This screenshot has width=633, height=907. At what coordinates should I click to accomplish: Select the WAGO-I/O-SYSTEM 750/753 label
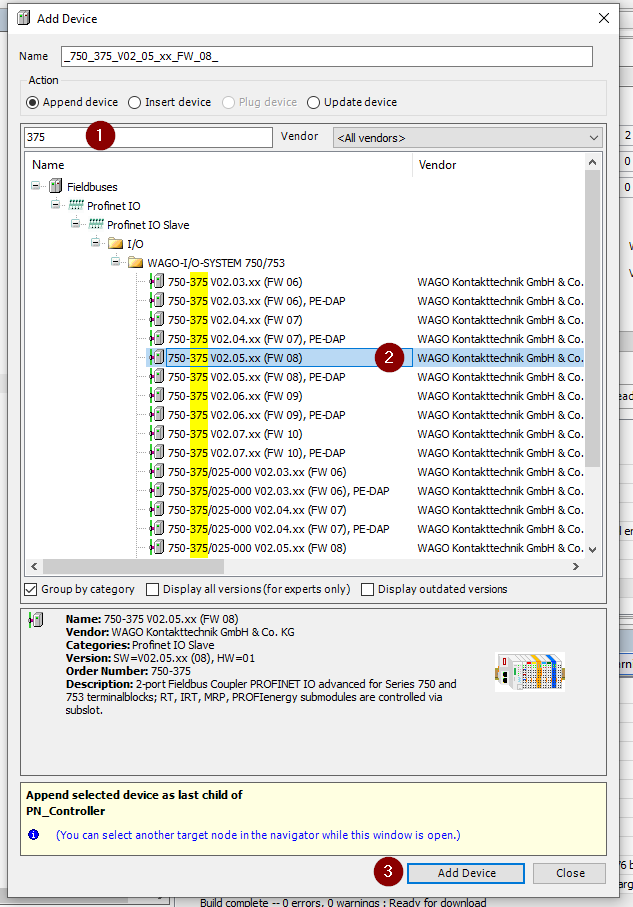[x=216, y=263]
